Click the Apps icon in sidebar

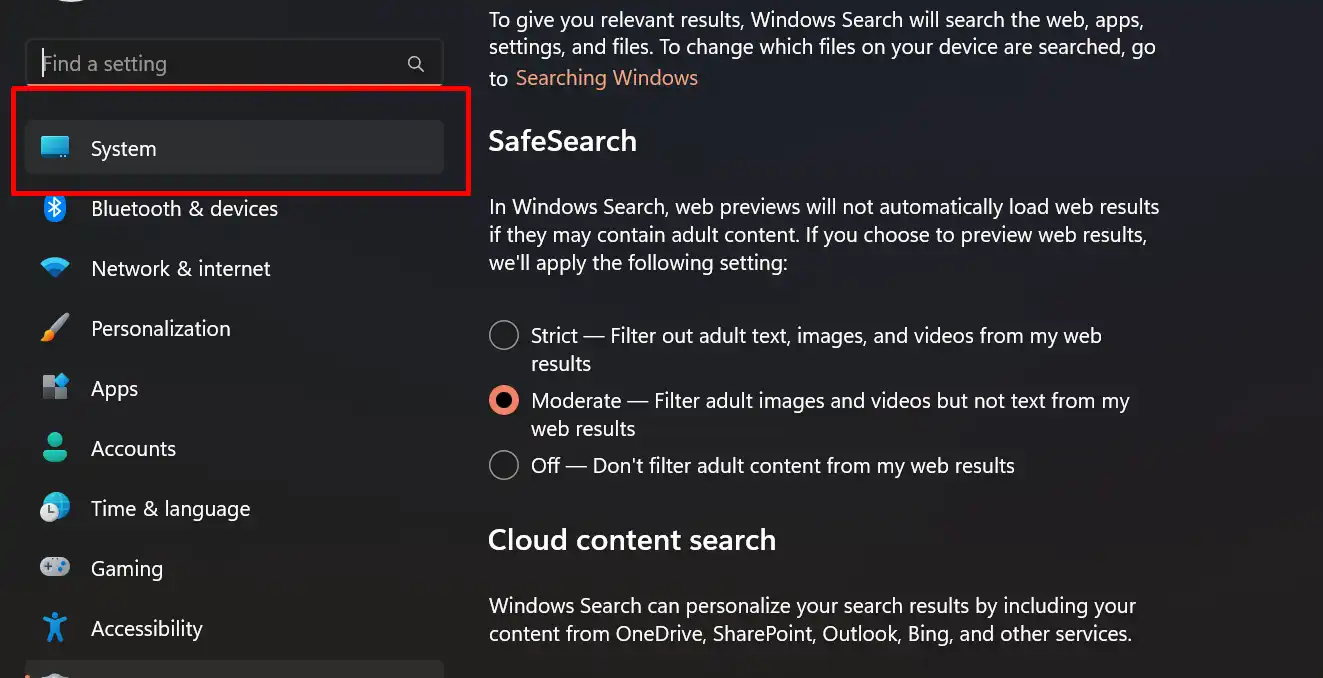tap(55, 388)
